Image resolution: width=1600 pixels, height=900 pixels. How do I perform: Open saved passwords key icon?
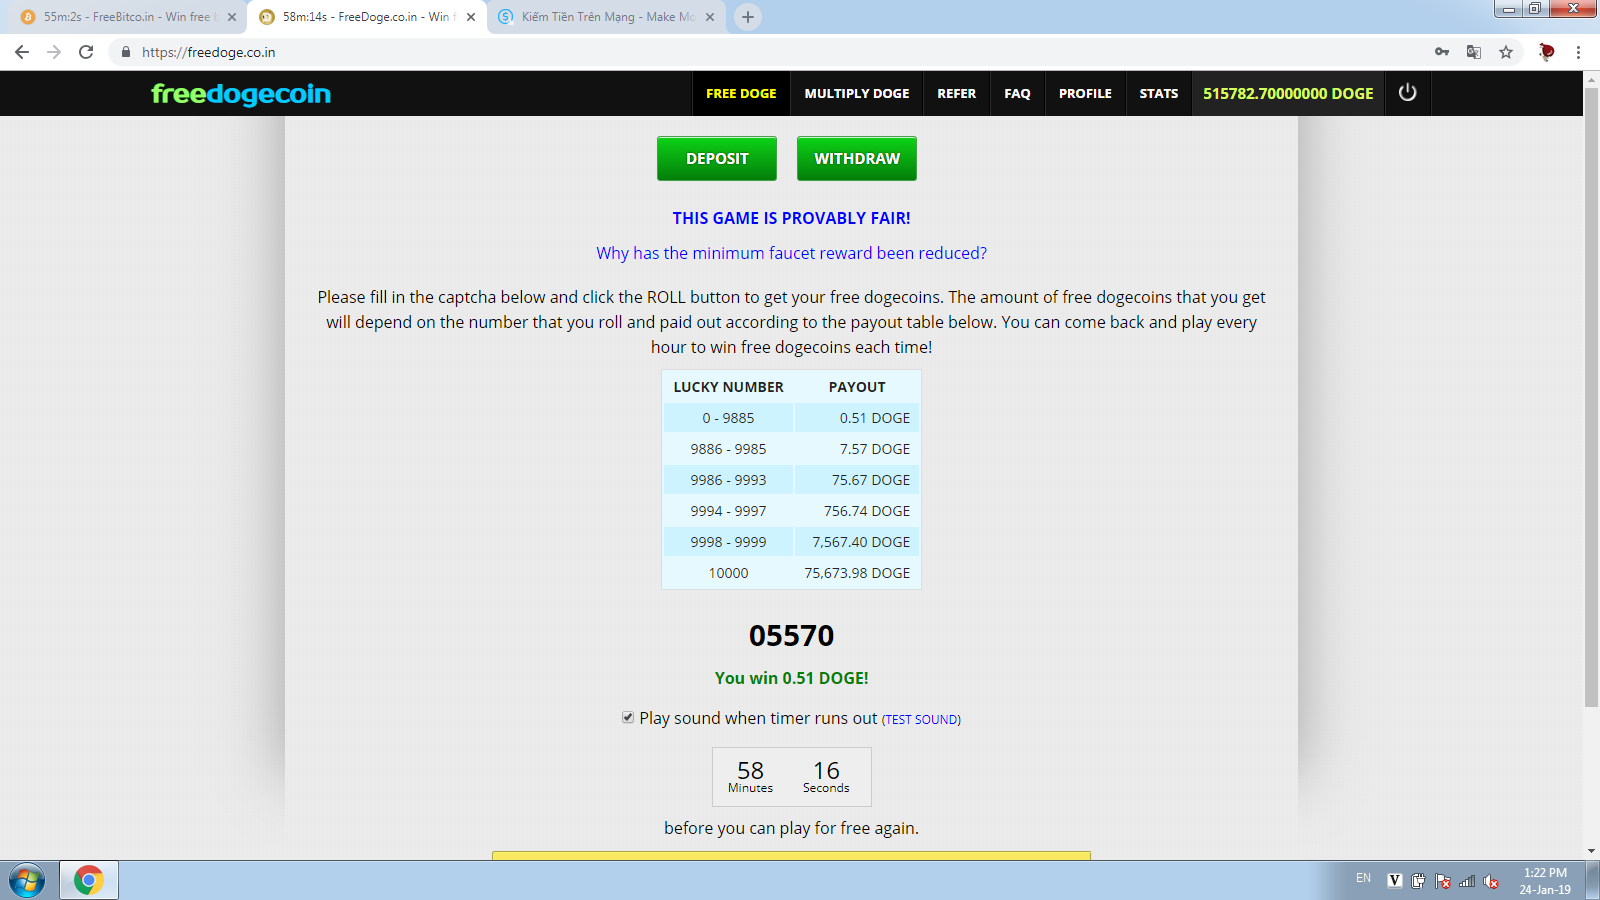[x=1442, y=52]
